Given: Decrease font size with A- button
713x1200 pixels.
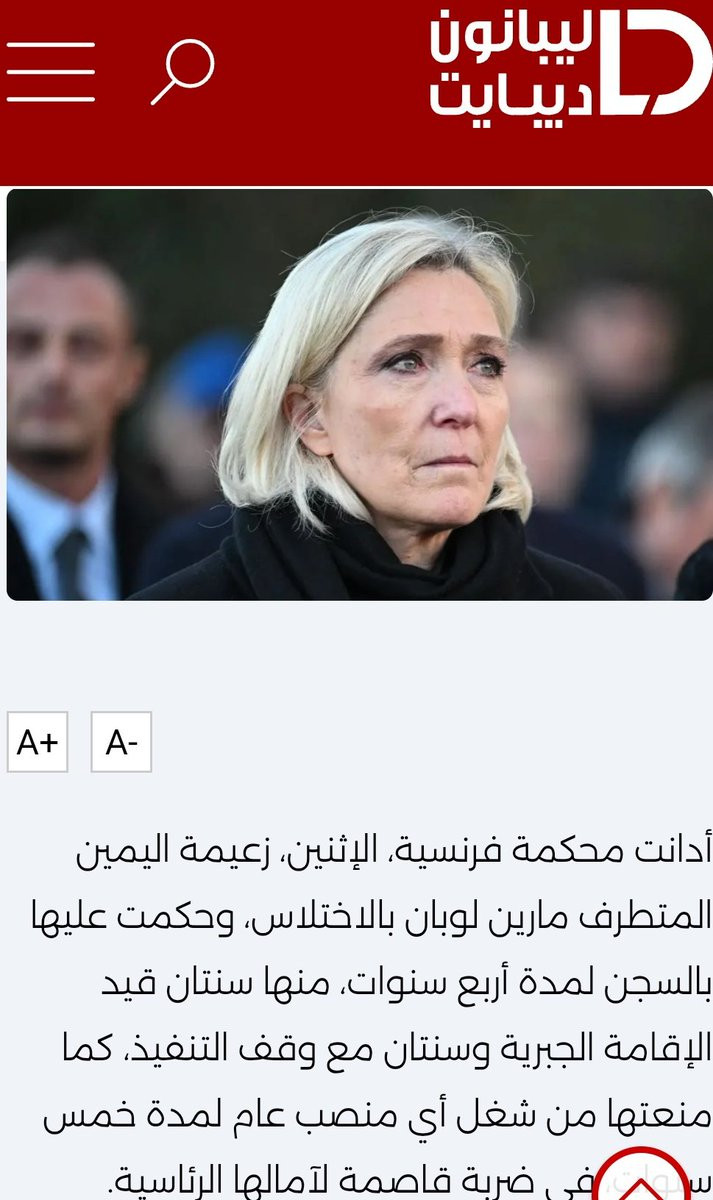Looking at the screenshot, I should pyautogui.click(x=121, y=742).
